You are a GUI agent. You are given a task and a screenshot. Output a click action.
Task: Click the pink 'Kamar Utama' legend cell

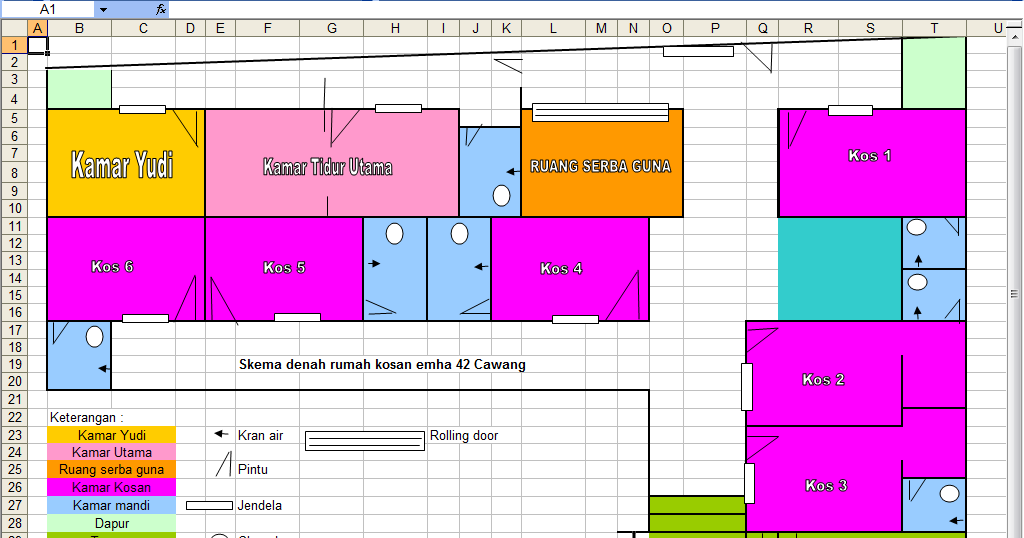point(112,452)
